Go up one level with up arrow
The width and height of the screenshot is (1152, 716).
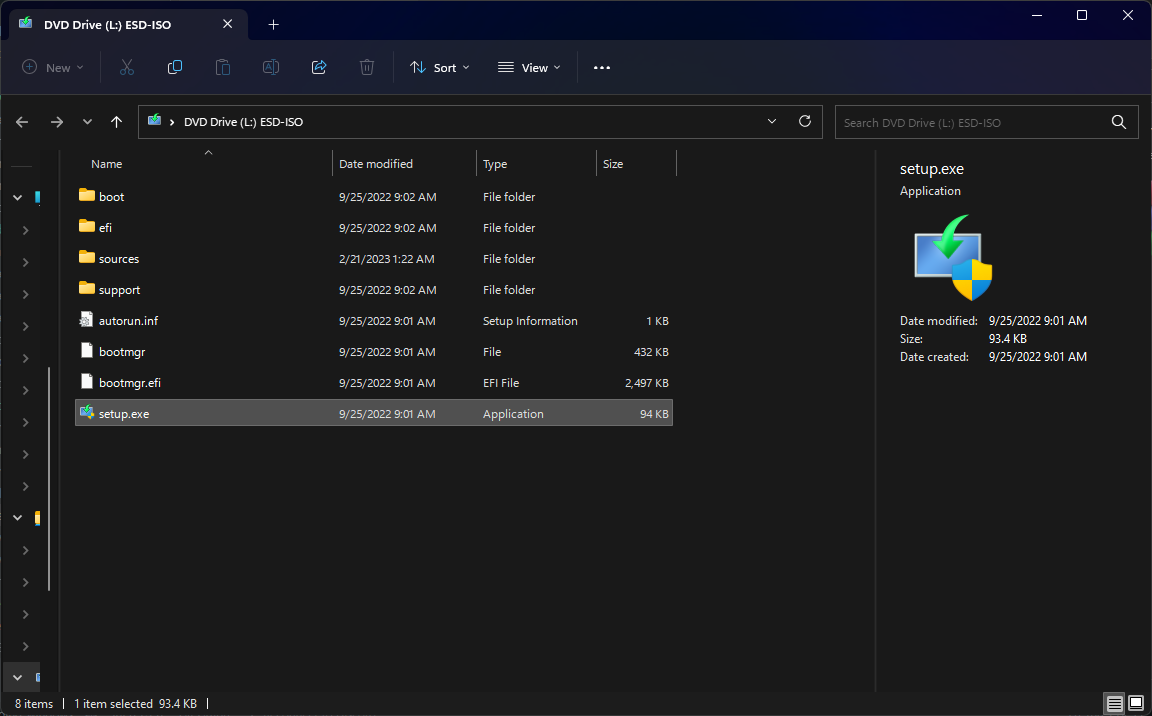tap(116, 122)
